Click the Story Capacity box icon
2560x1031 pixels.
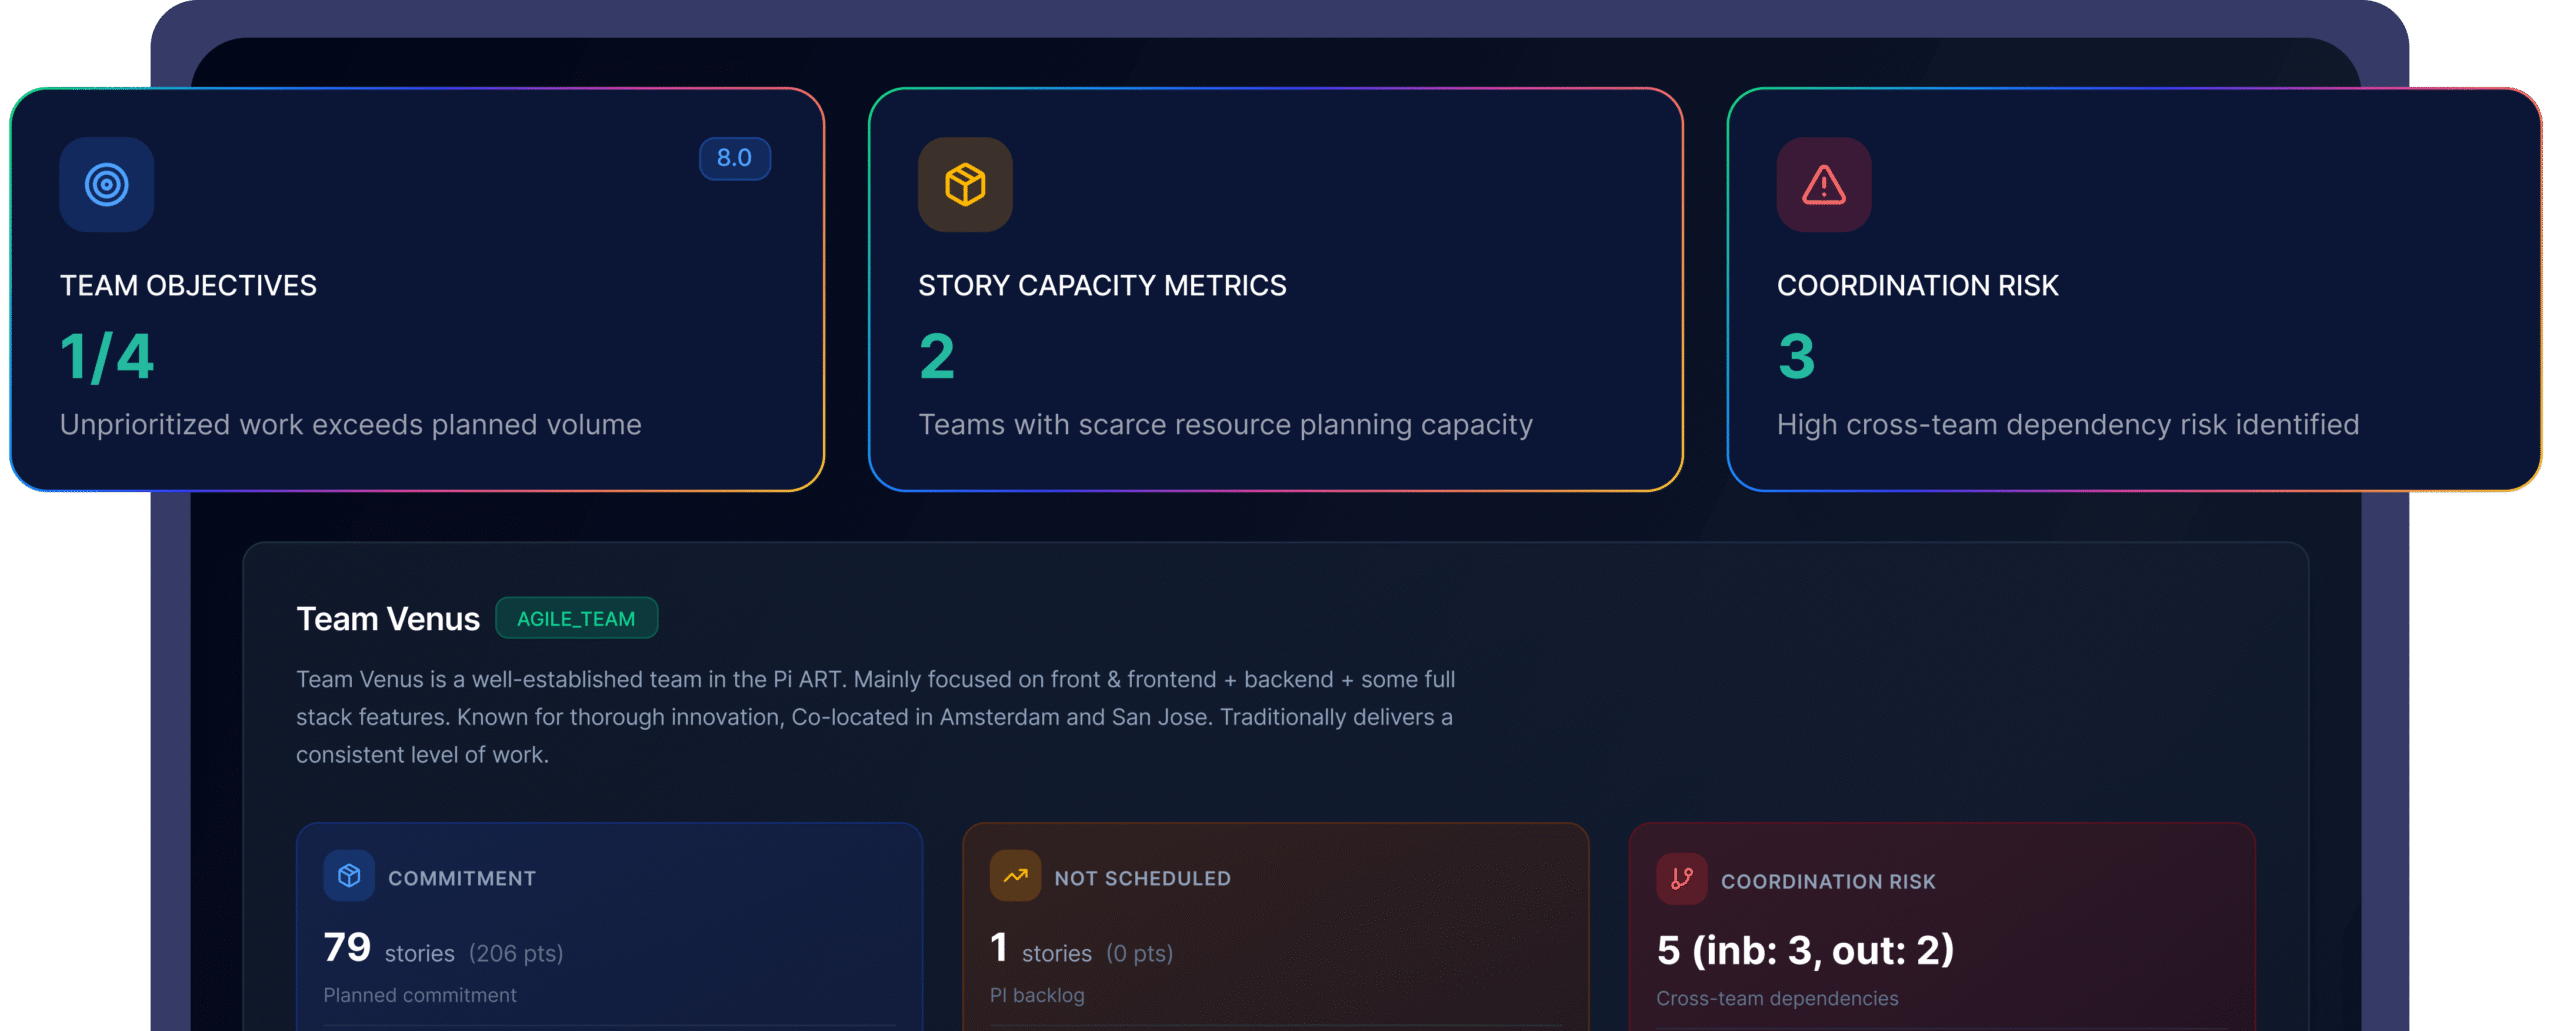(x=965, y=185)
